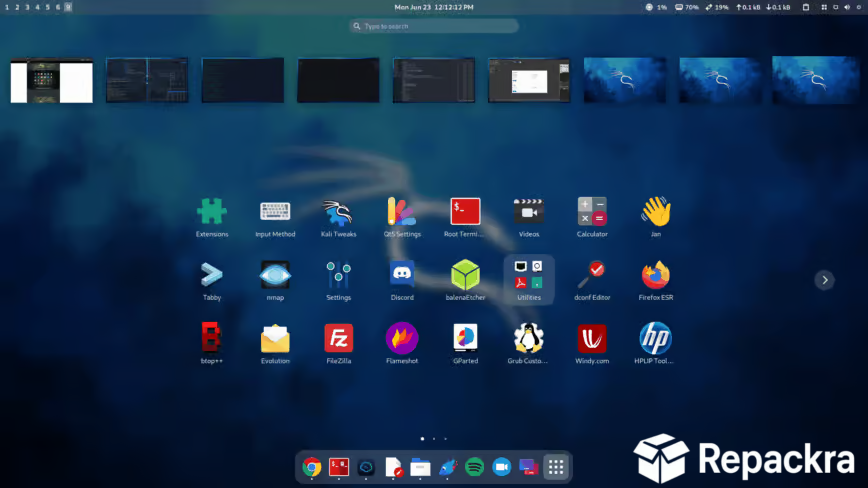The width and height of the screenshot is (868, 488).
Task: Launch Input Method settings
Action: pyautogui.click(x=275, y=217)
